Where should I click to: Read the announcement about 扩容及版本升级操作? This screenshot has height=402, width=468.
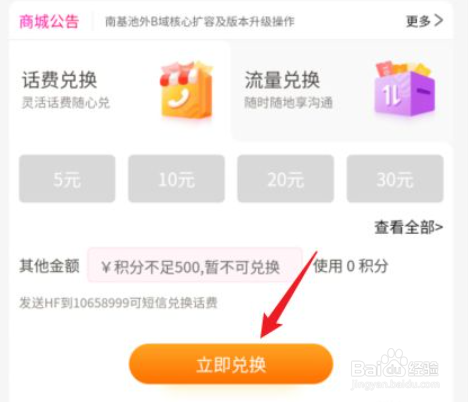pyautogui.click(x=200, y=22)
